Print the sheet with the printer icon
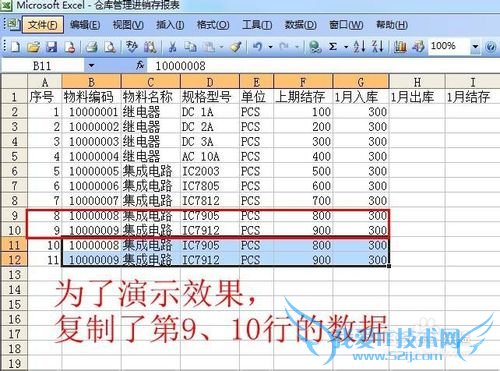The image size is (500, 371). [x=91, y=47]
